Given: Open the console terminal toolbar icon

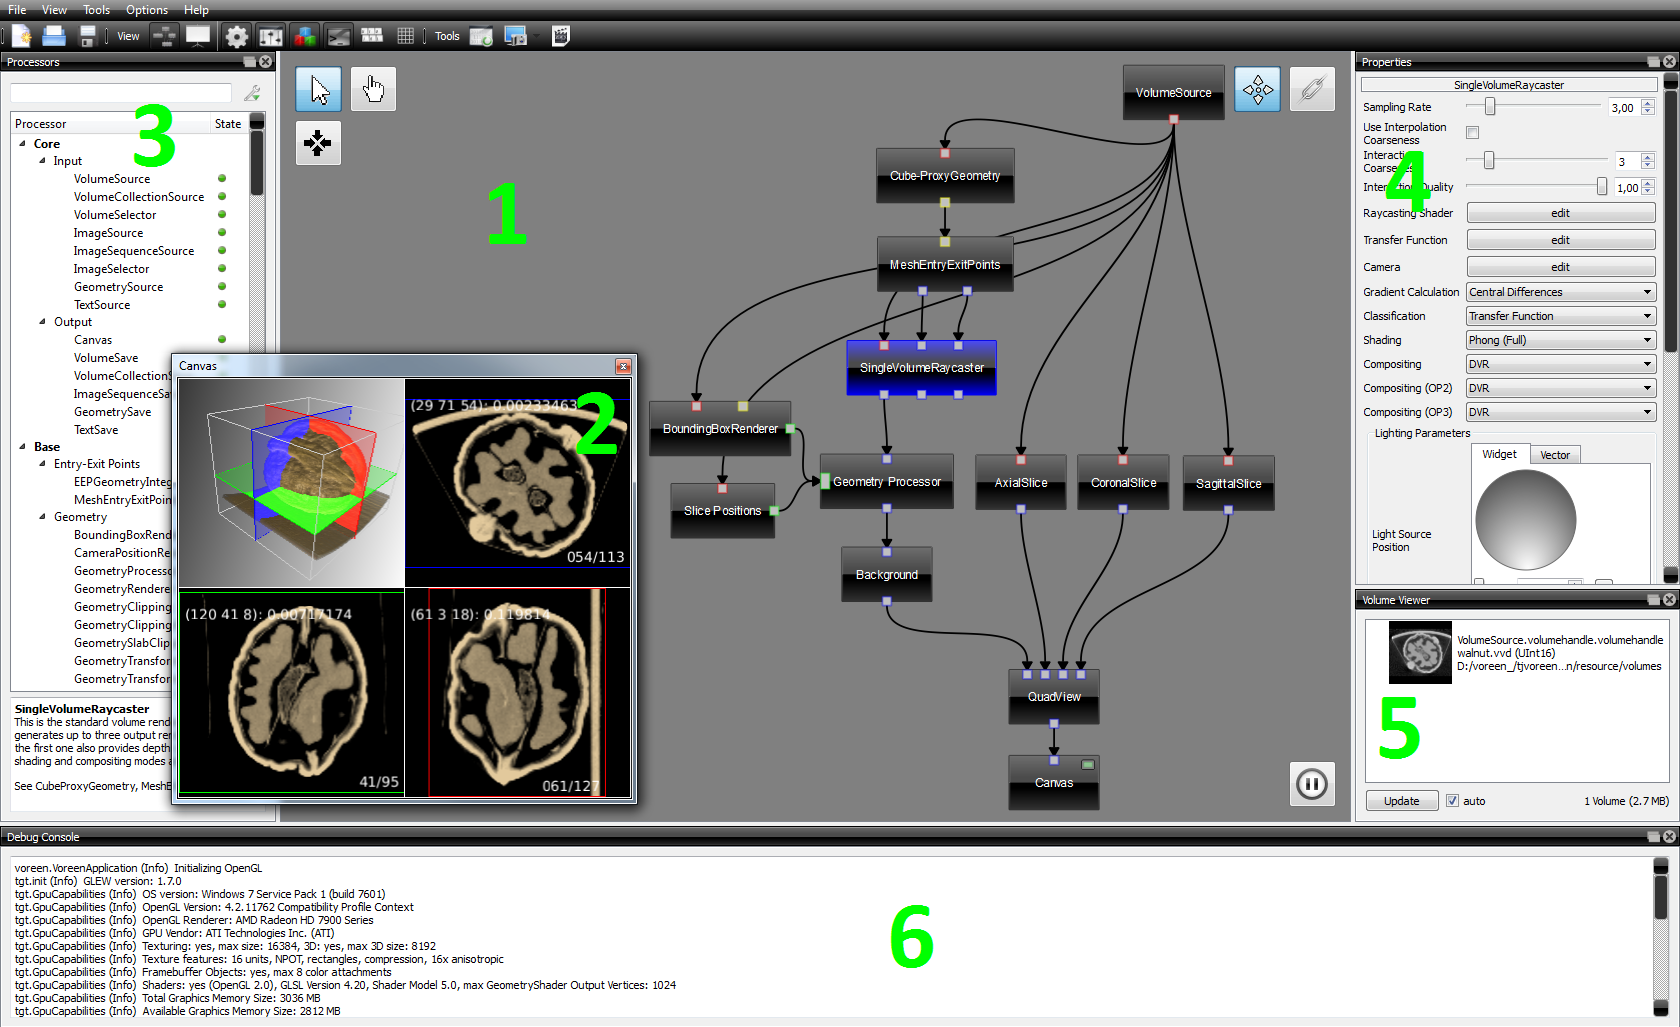Looking at the screenshot, I should pyautogui.click(x=339, y=37).
